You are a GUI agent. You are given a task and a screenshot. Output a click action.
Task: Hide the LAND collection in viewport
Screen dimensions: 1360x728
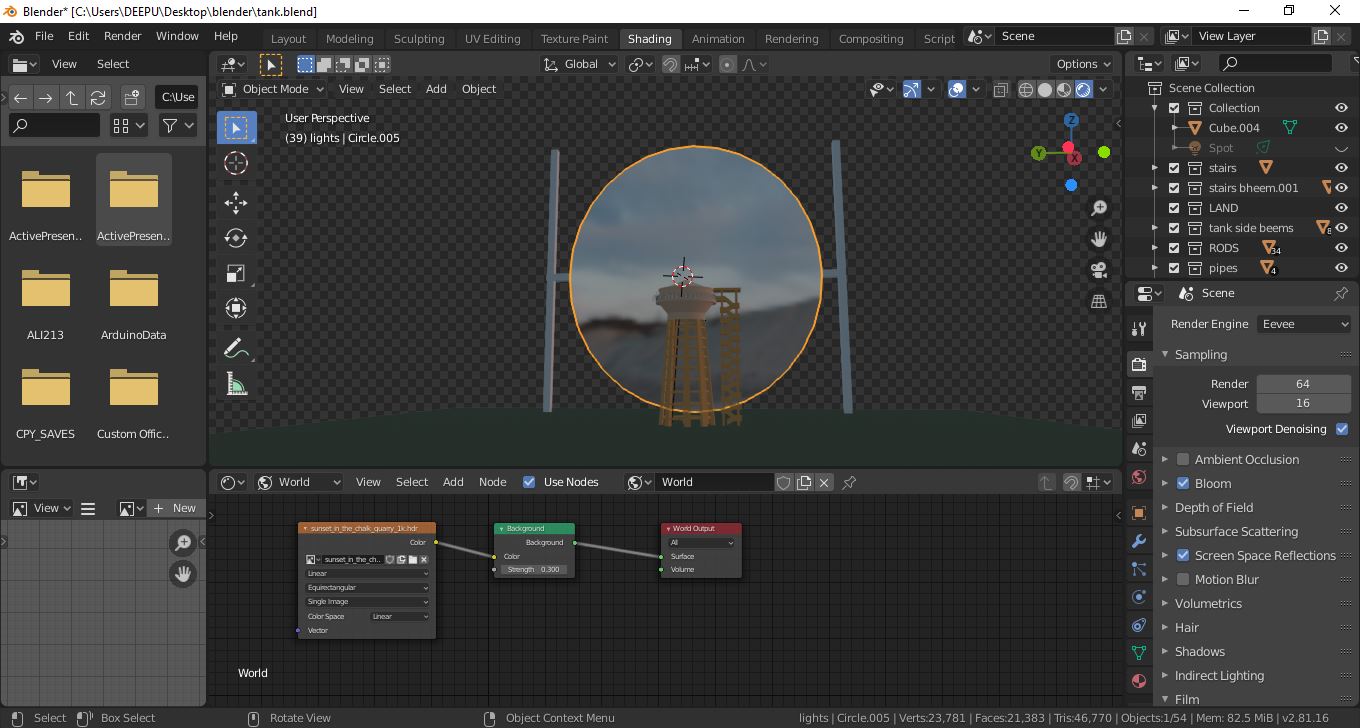click(x=1342, y=208)
